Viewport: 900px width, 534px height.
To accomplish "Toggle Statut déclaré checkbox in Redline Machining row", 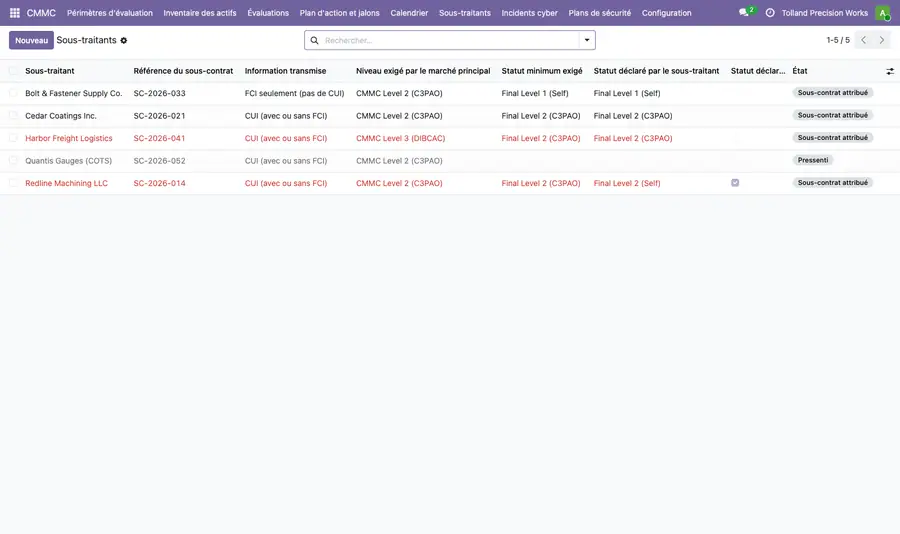I will [735, 183].
